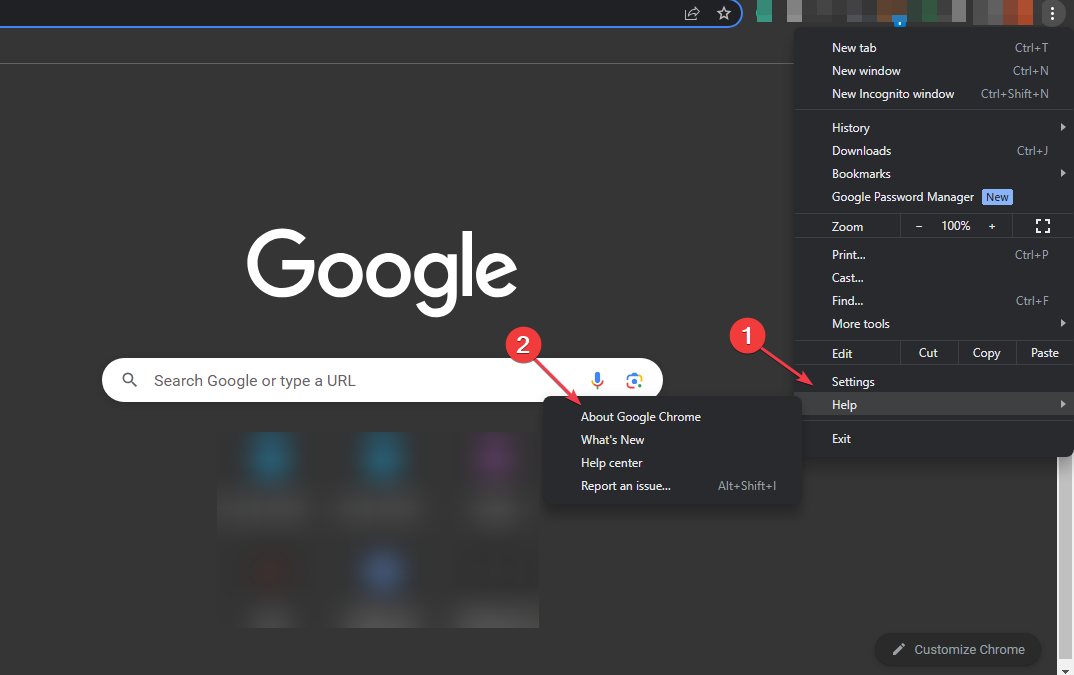1074x675 pixels.
Task: Select Find... in the menu
Action: pos(934,301)
